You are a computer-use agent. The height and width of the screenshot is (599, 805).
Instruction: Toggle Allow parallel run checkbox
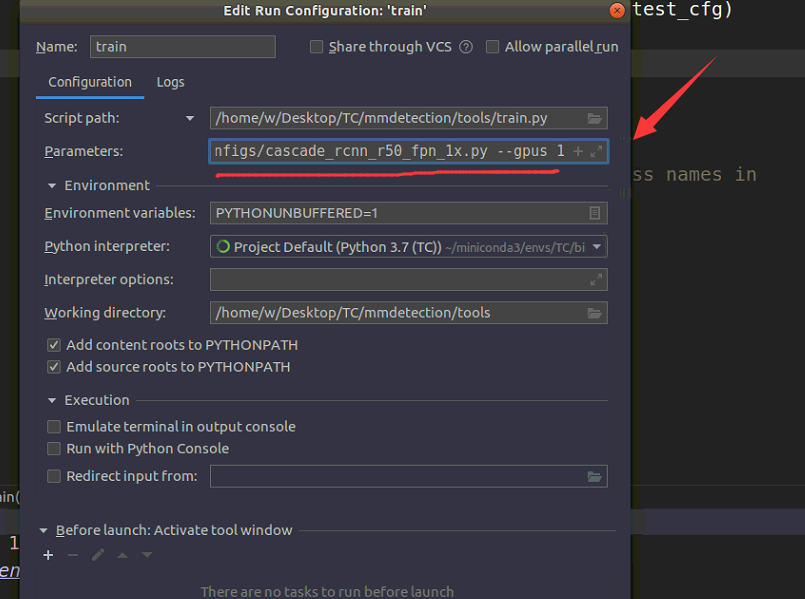(493, 47)
